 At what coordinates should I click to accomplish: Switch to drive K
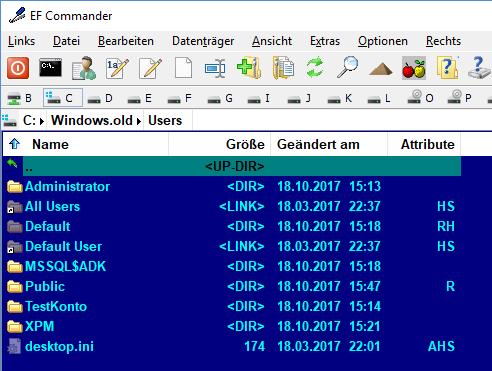339,98
